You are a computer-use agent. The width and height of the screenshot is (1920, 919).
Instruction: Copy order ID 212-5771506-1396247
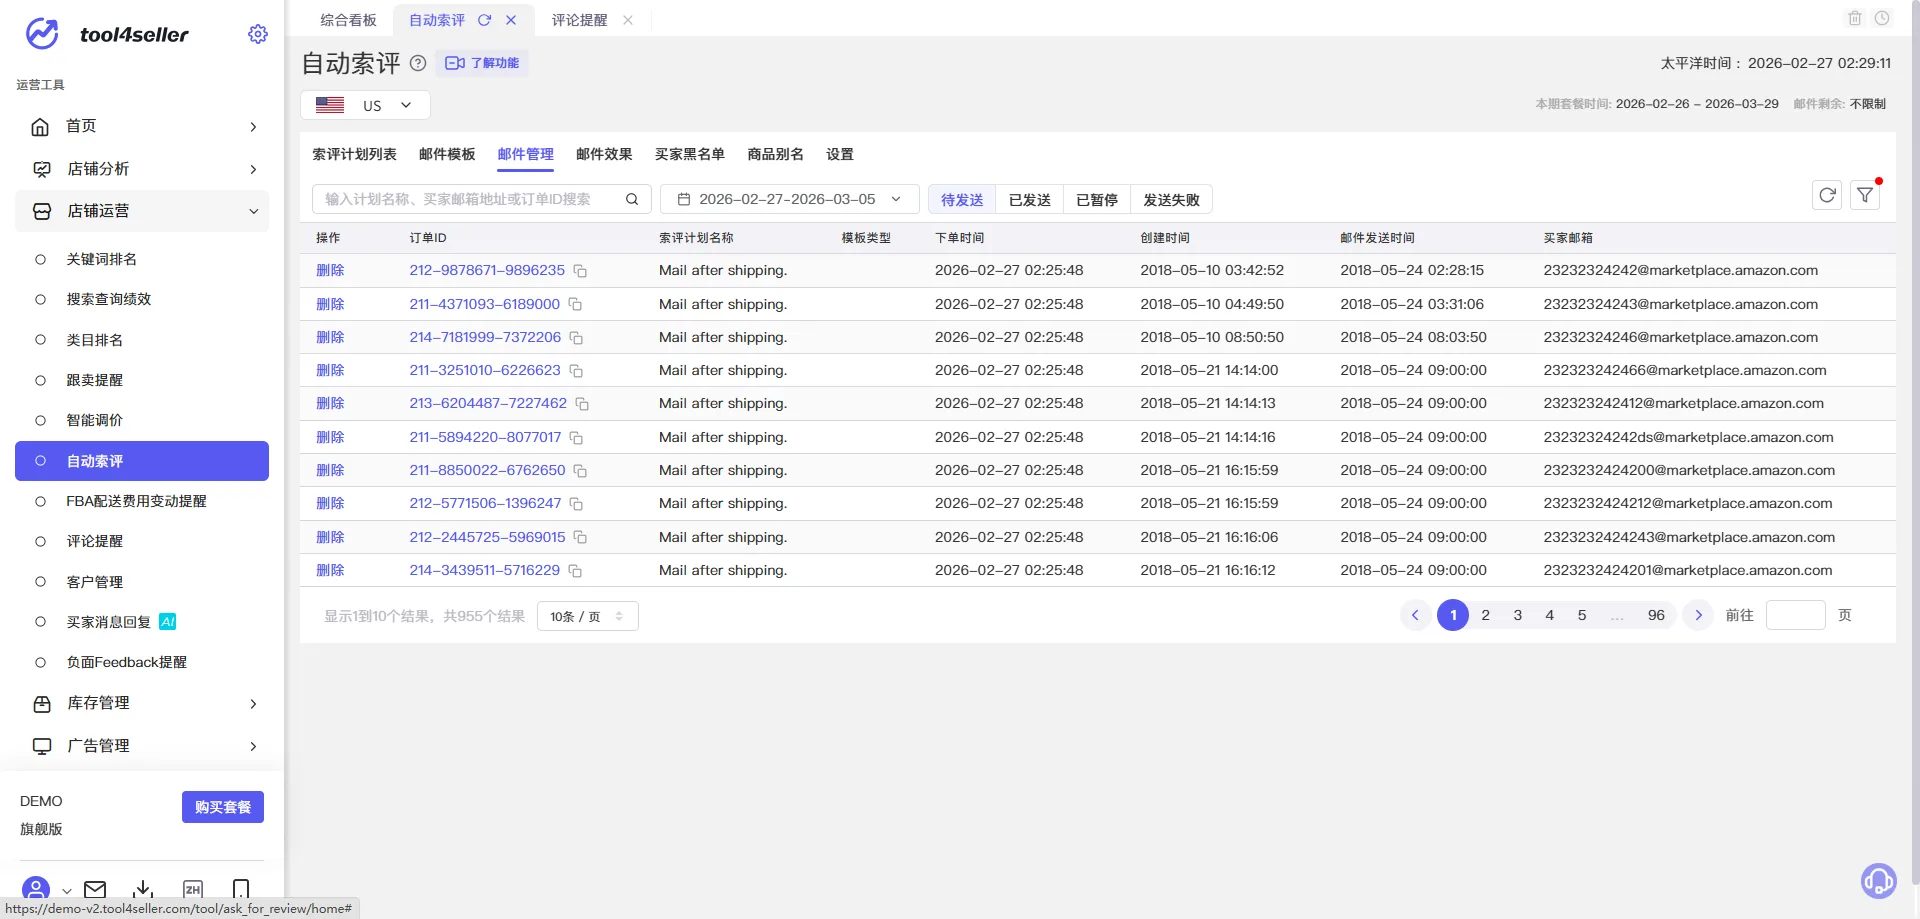coord(576,504)
